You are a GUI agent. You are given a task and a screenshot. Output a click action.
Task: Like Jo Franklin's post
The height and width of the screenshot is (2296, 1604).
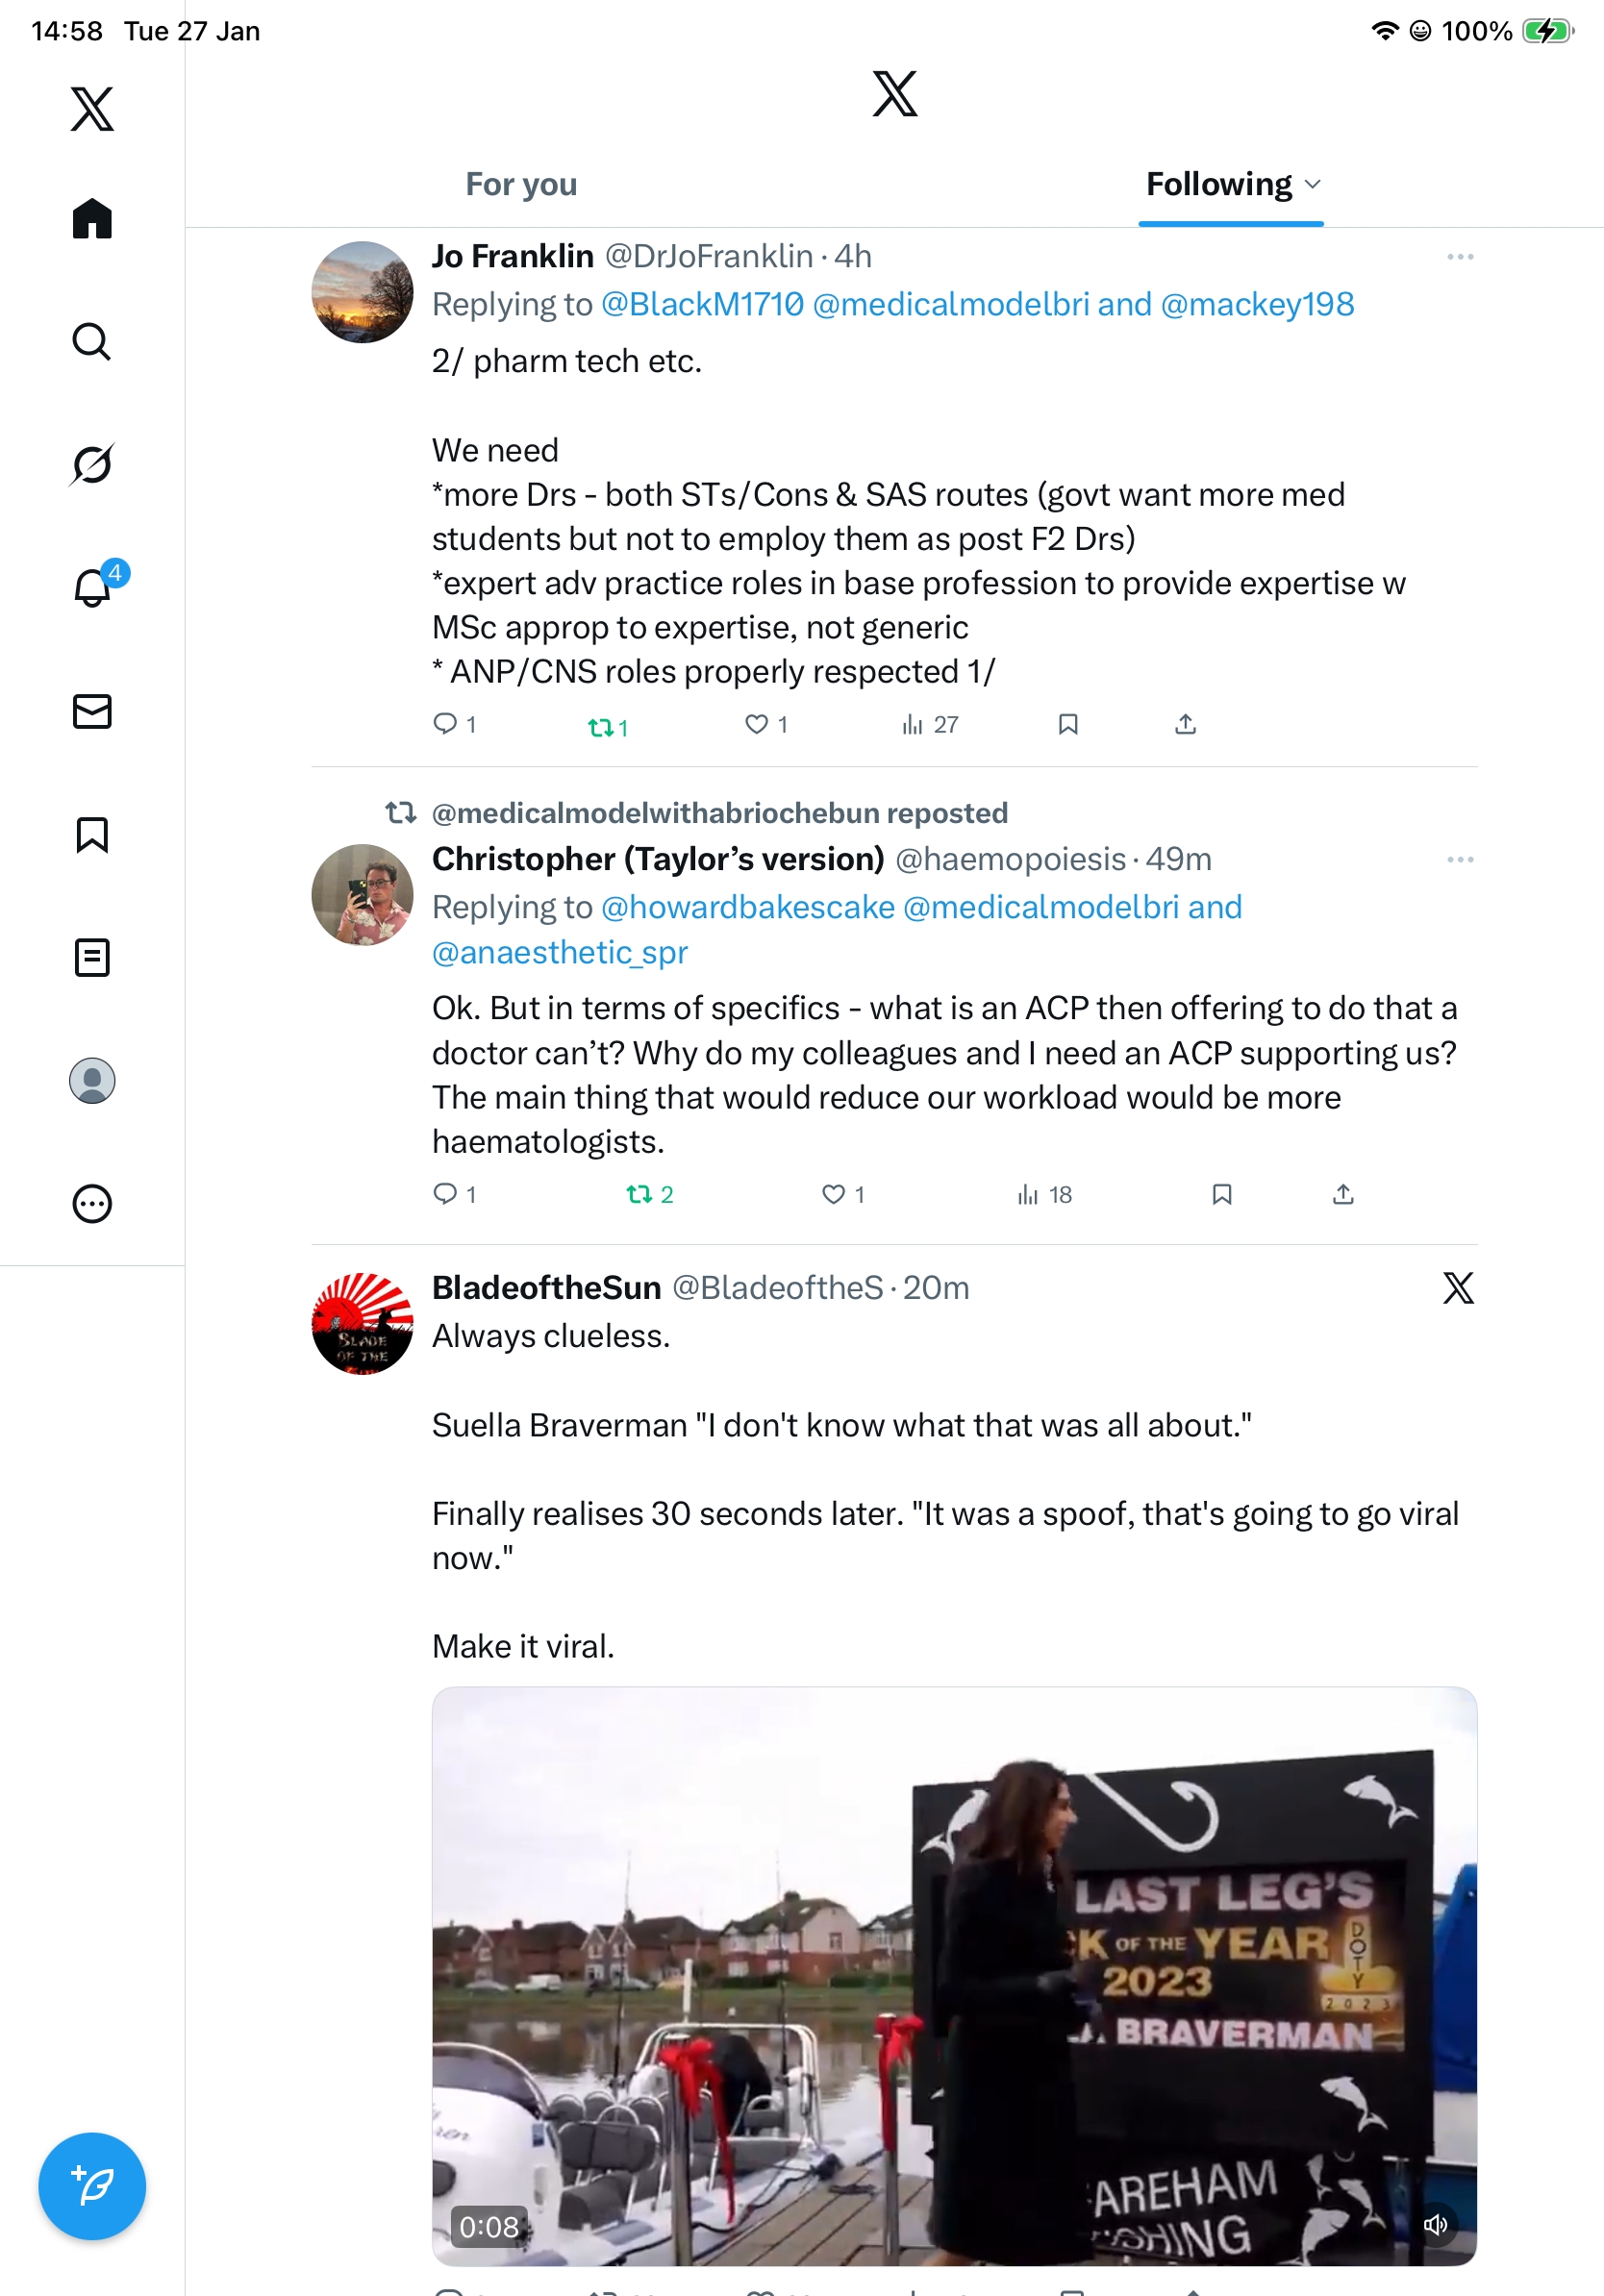pyautogui.click(x=757, y=724)
